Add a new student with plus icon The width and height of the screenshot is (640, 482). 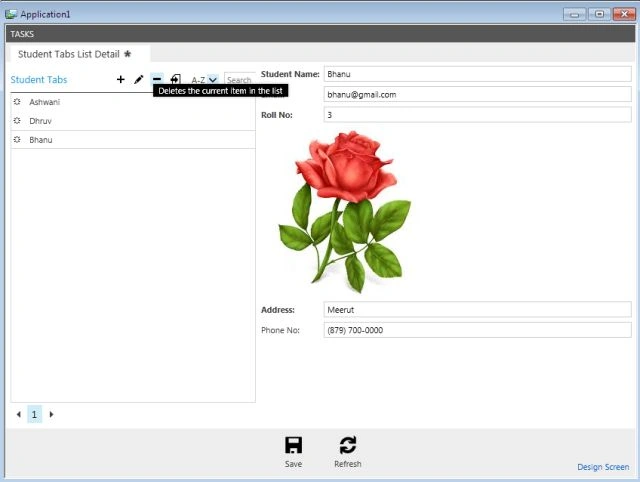pyautogui.click(x=120, y=79)
